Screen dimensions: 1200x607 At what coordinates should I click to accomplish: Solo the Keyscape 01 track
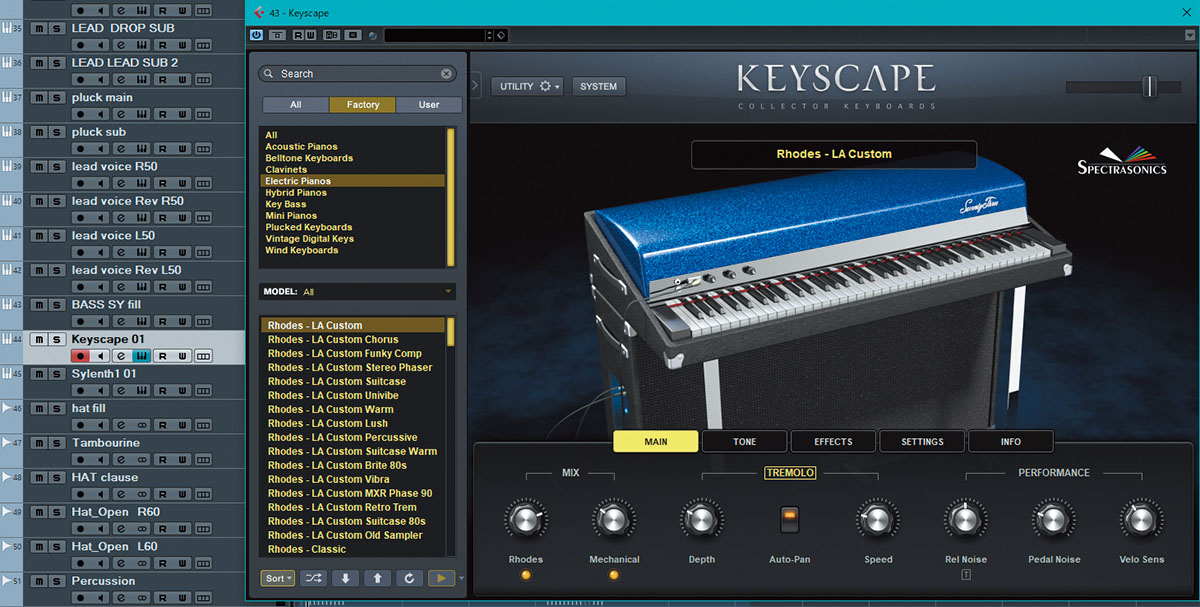[x=56, y=340]
